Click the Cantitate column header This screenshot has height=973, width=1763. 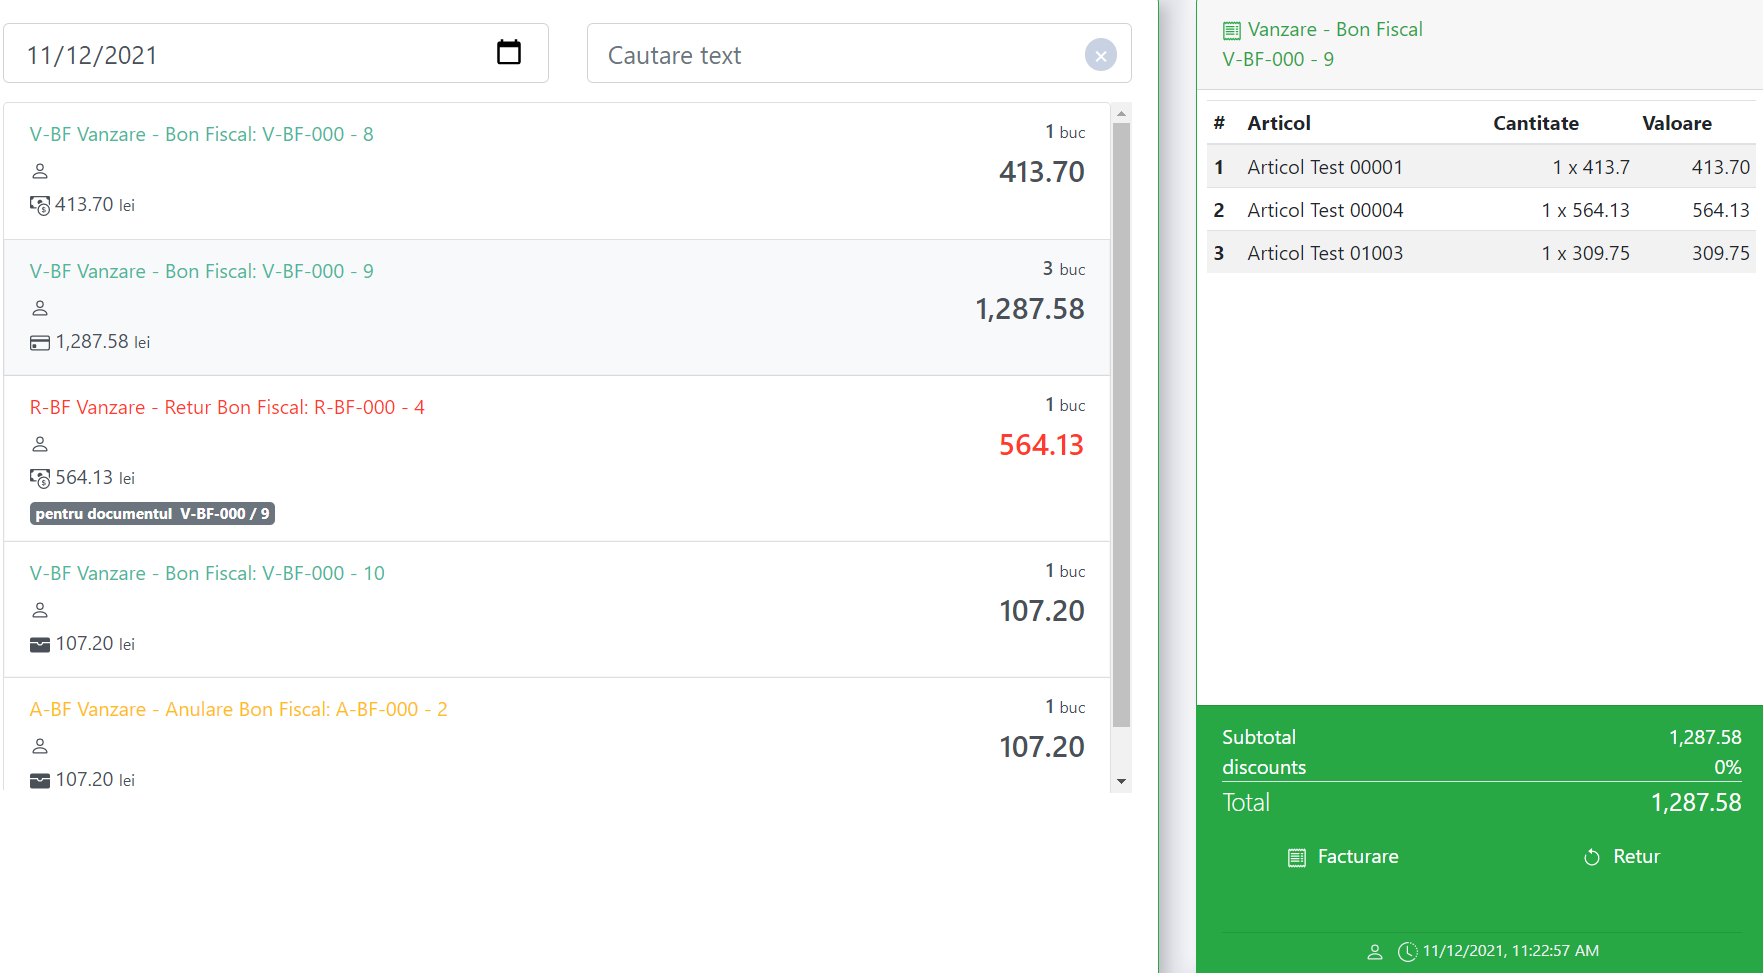1536,123
